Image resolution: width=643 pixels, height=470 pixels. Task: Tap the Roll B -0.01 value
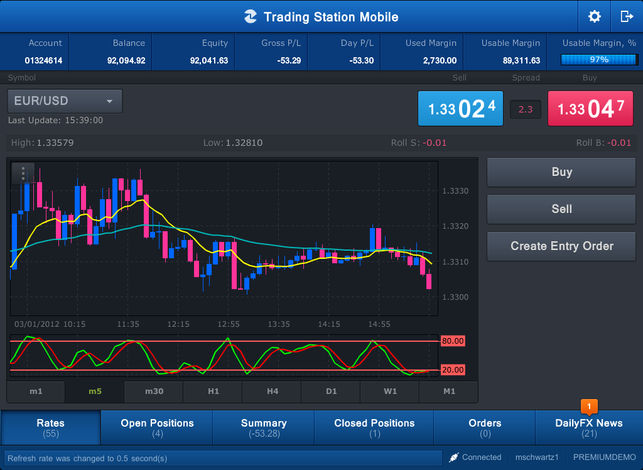(619, 143)
